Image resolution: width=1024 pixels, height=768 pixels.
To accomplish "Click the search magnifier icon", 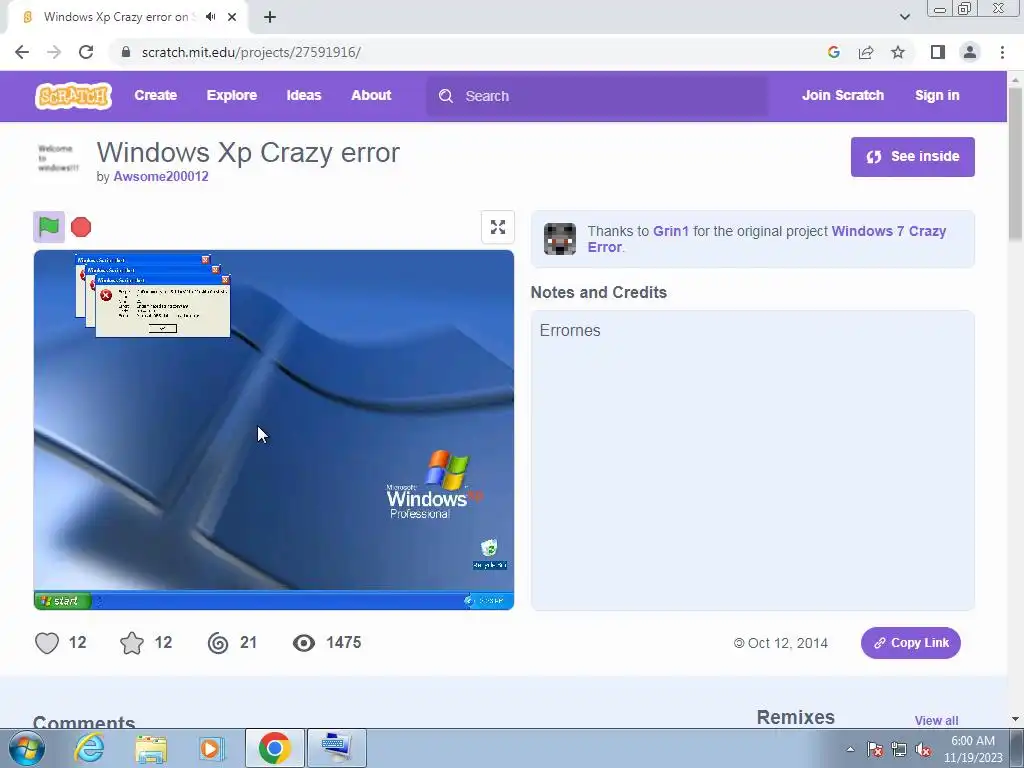I will (x=446, y=96).
